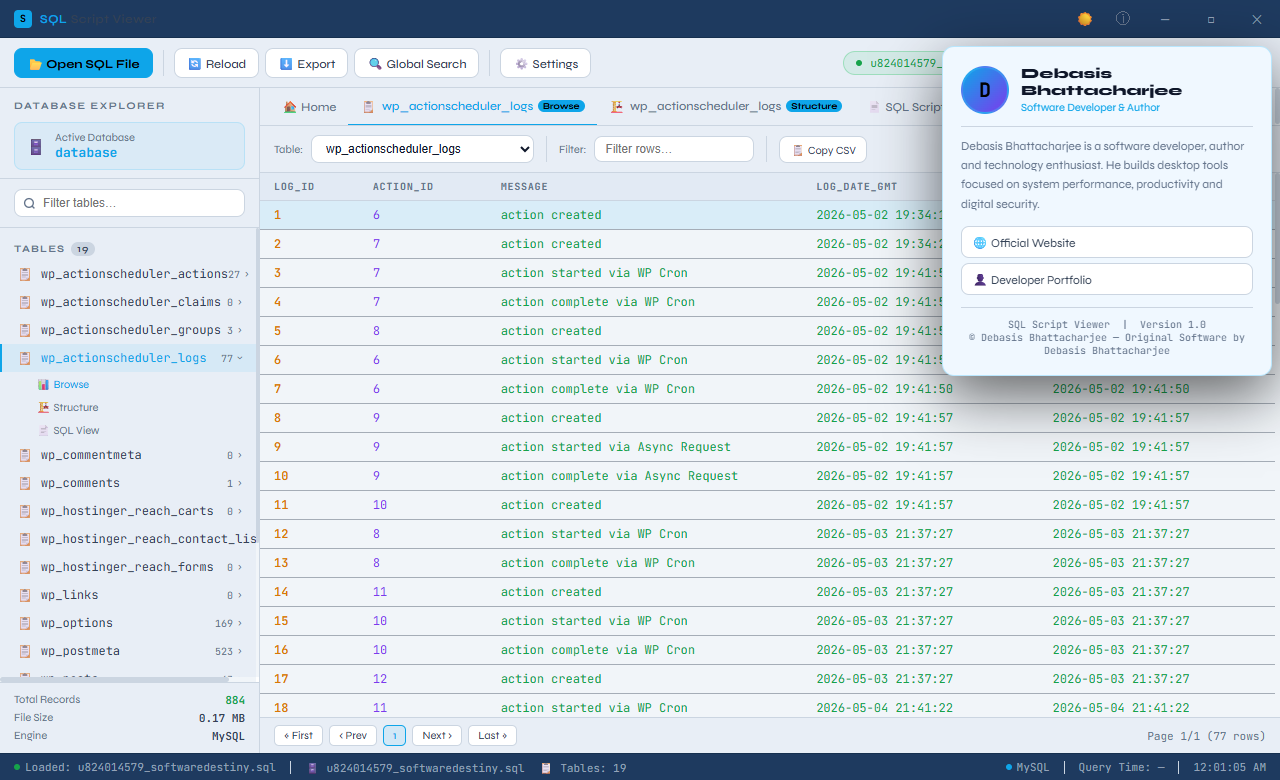1280x780 pixels.
Task: Launch Global Search
Action: 417,63
